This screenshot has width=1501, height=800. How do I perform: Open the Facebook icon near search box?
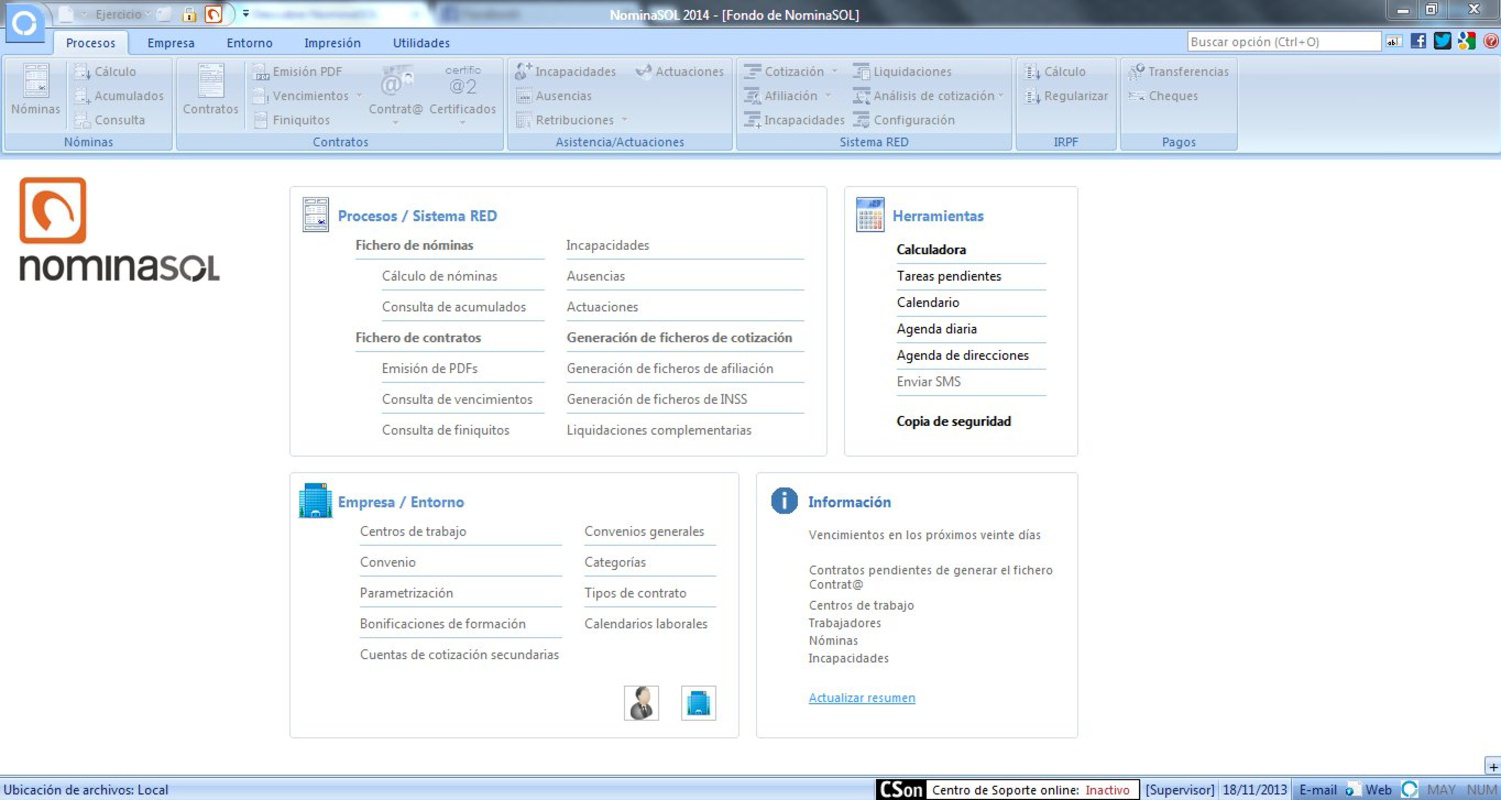tap(1418, 41)
